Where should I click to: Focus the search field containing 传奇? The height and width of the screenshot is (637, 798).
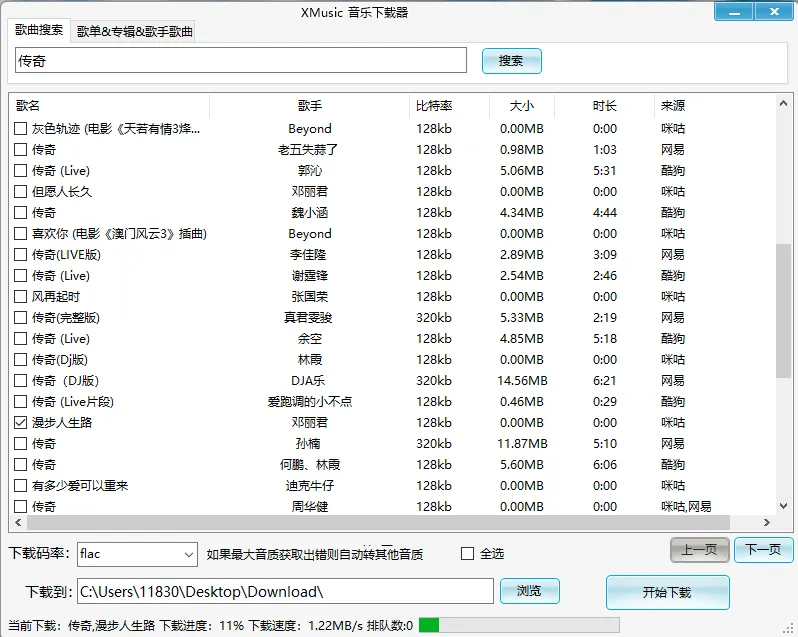pos(241,61)
